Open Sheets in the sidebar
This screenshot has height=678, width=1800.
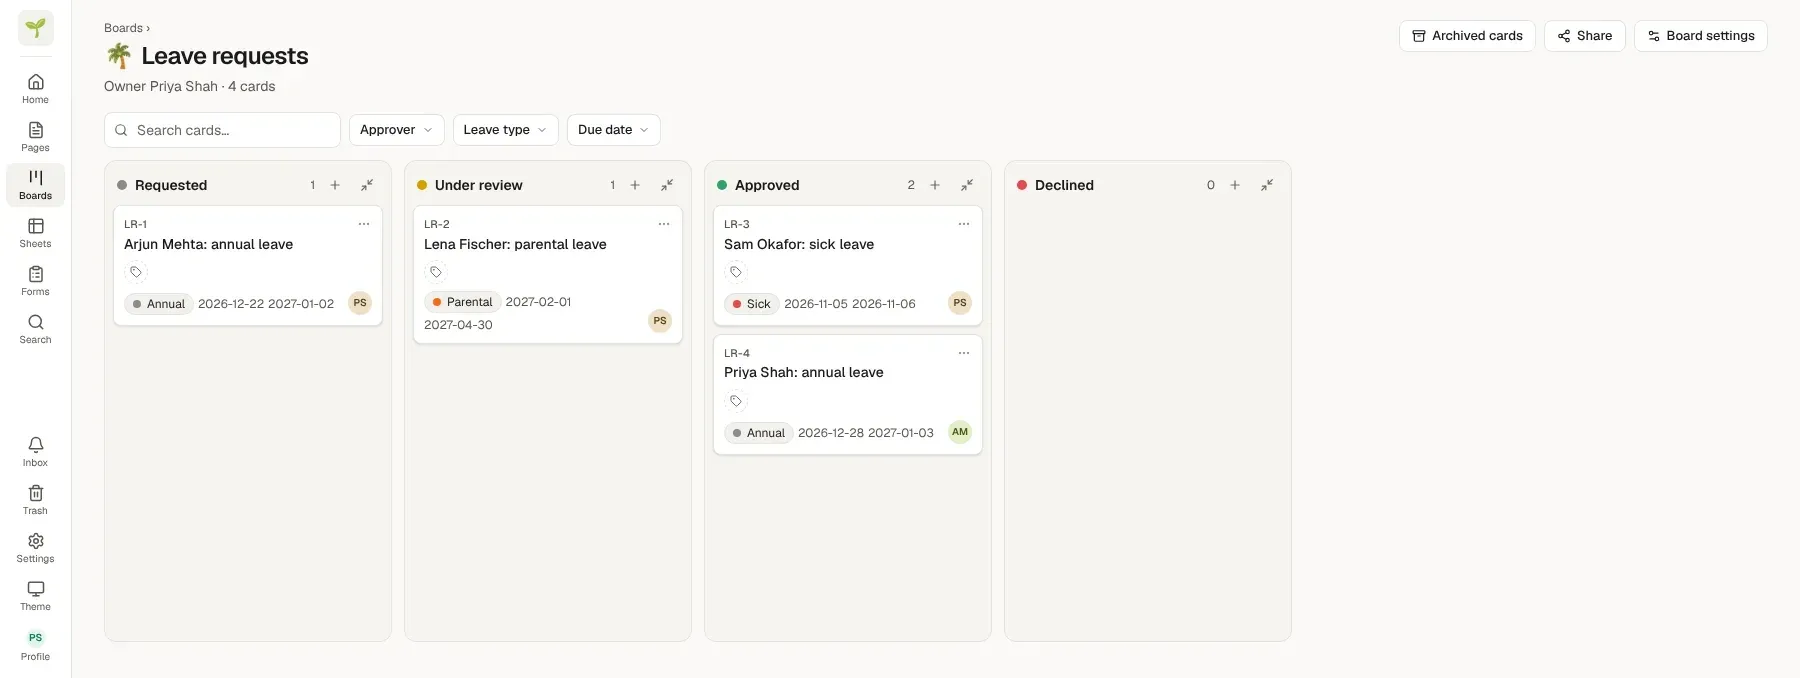tap(36, 233)
